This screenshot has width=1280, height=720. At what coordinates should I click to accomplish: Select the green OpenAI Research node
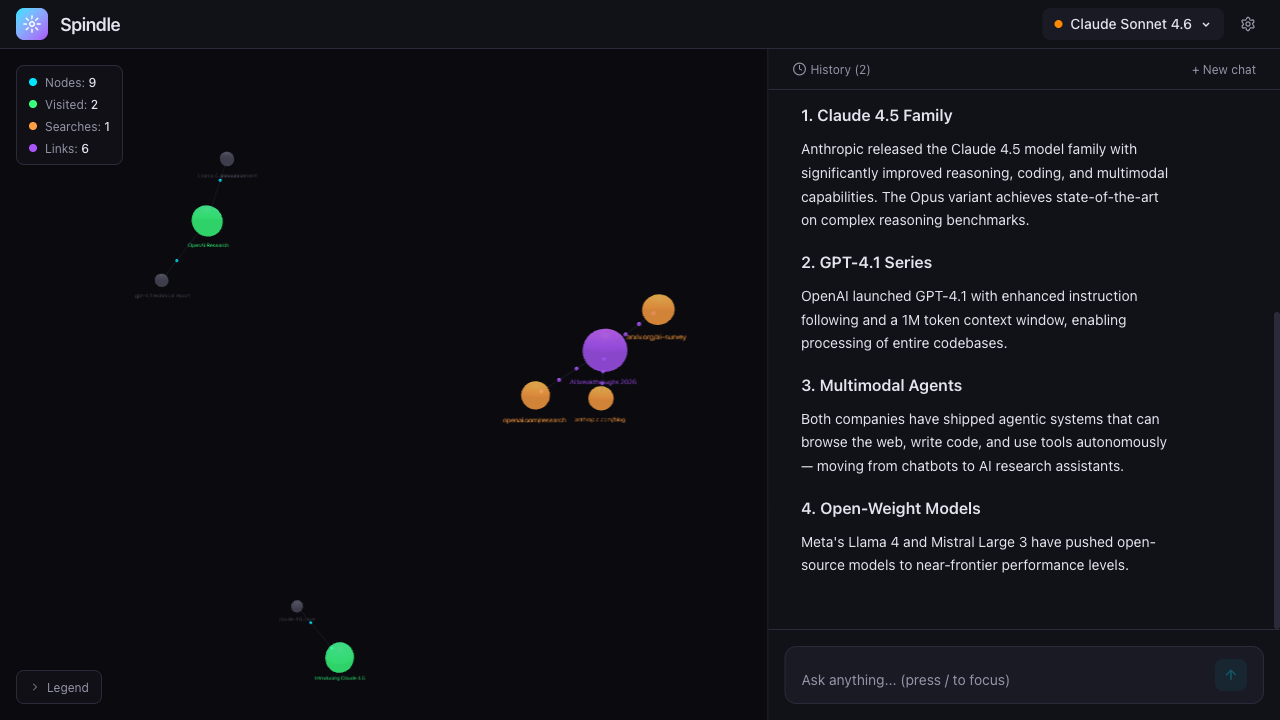207,221
